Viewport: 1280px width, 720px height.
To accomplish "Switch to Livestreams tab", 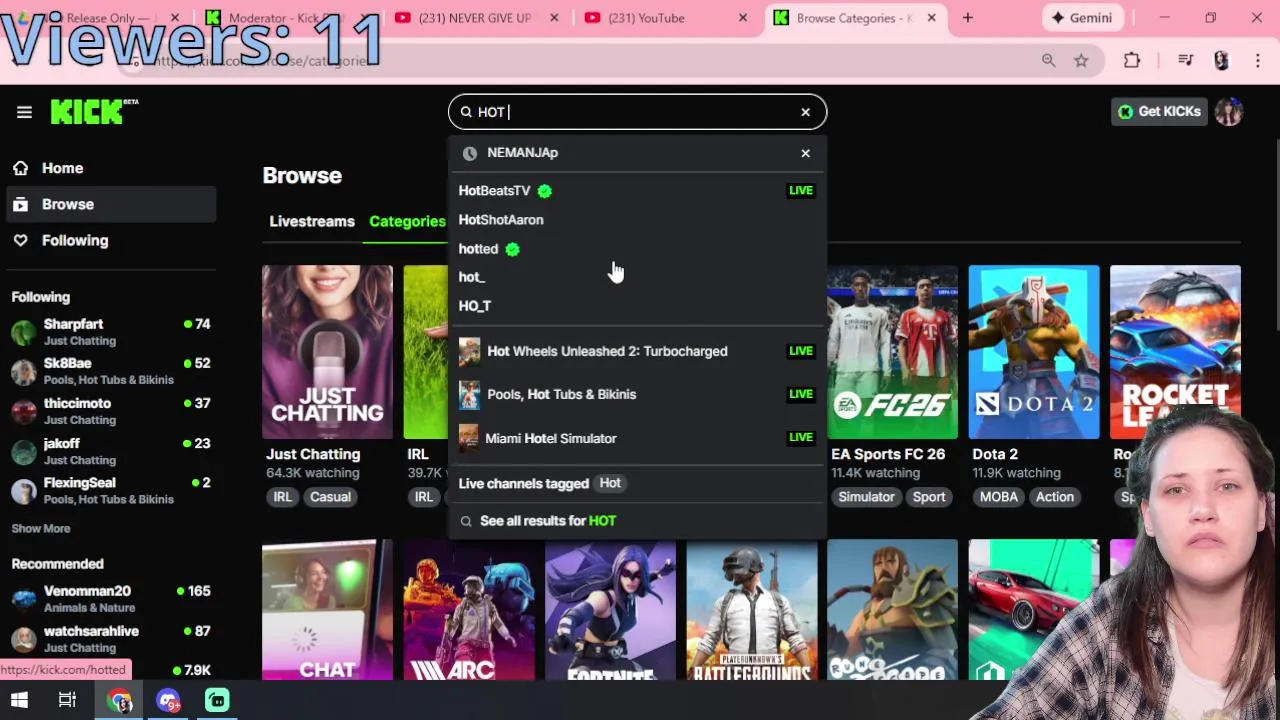I will pyautogui.click(x=312, y=221).
